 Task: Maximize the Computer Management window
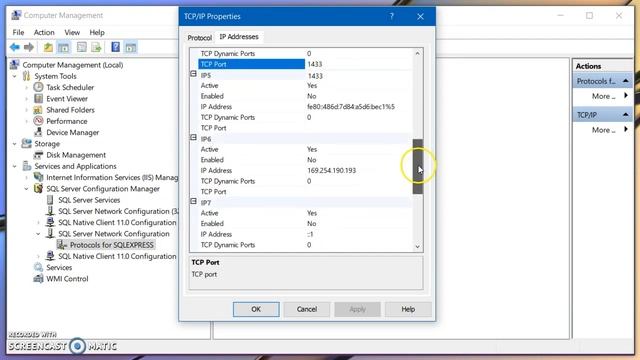(x=589, y=16)
